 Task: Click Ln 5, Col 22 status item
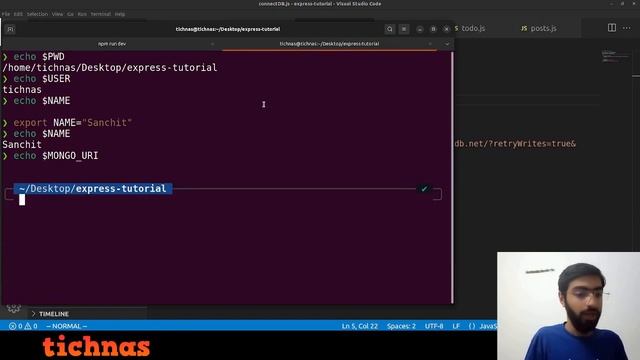[360, 326]
